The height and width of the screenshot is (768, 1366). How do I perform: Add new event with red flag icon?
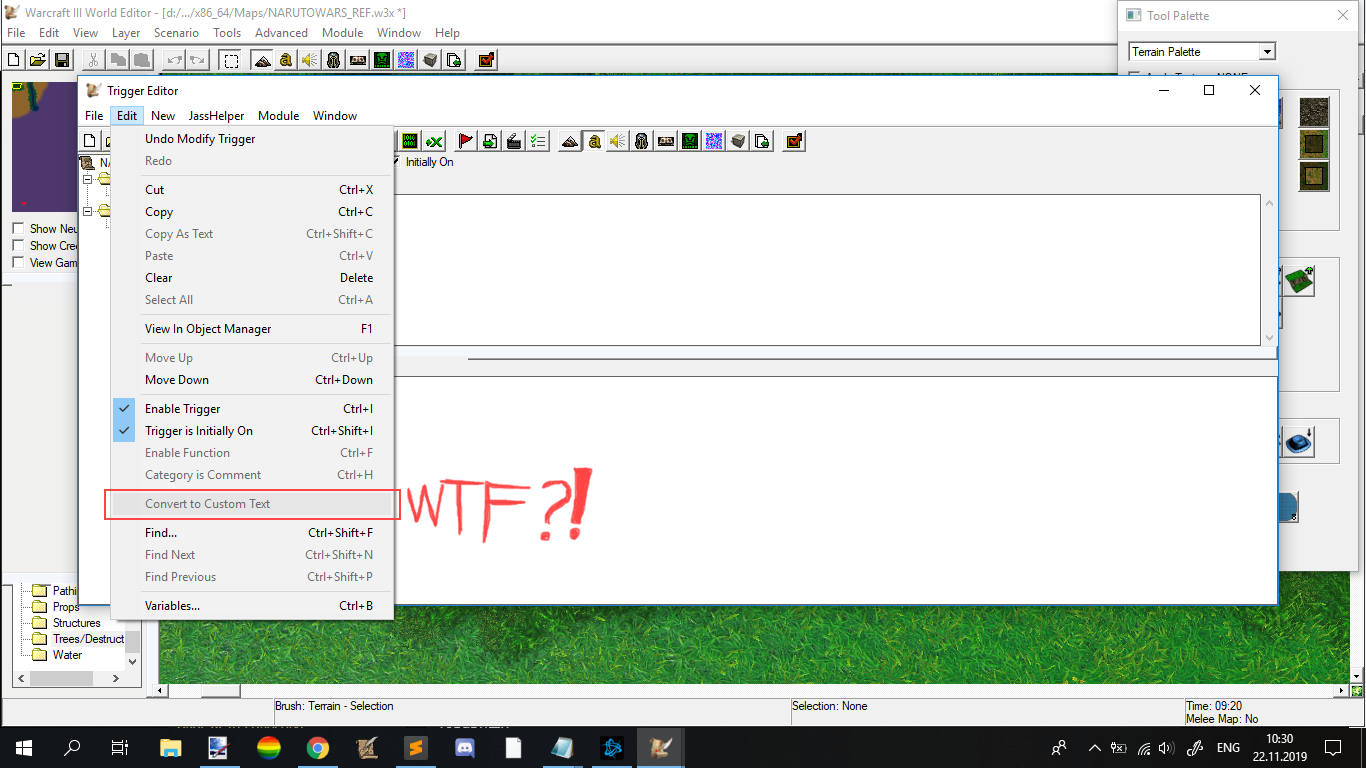click(465, 141)
